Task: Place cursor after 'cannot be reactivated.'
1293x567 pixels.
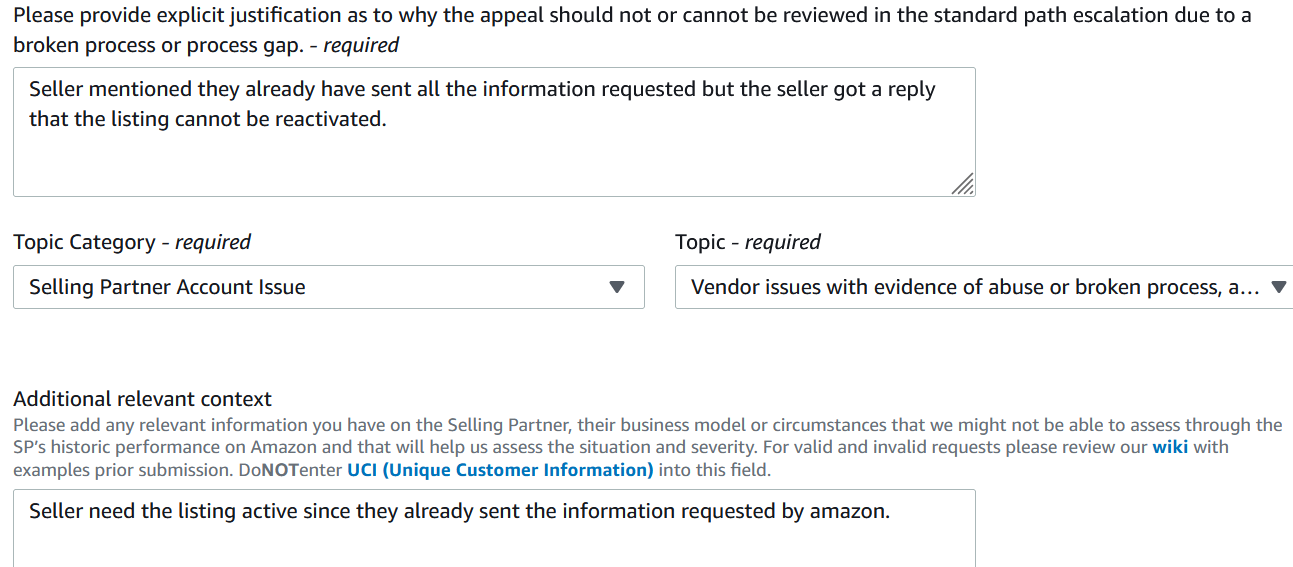Action: pos(387,119)
